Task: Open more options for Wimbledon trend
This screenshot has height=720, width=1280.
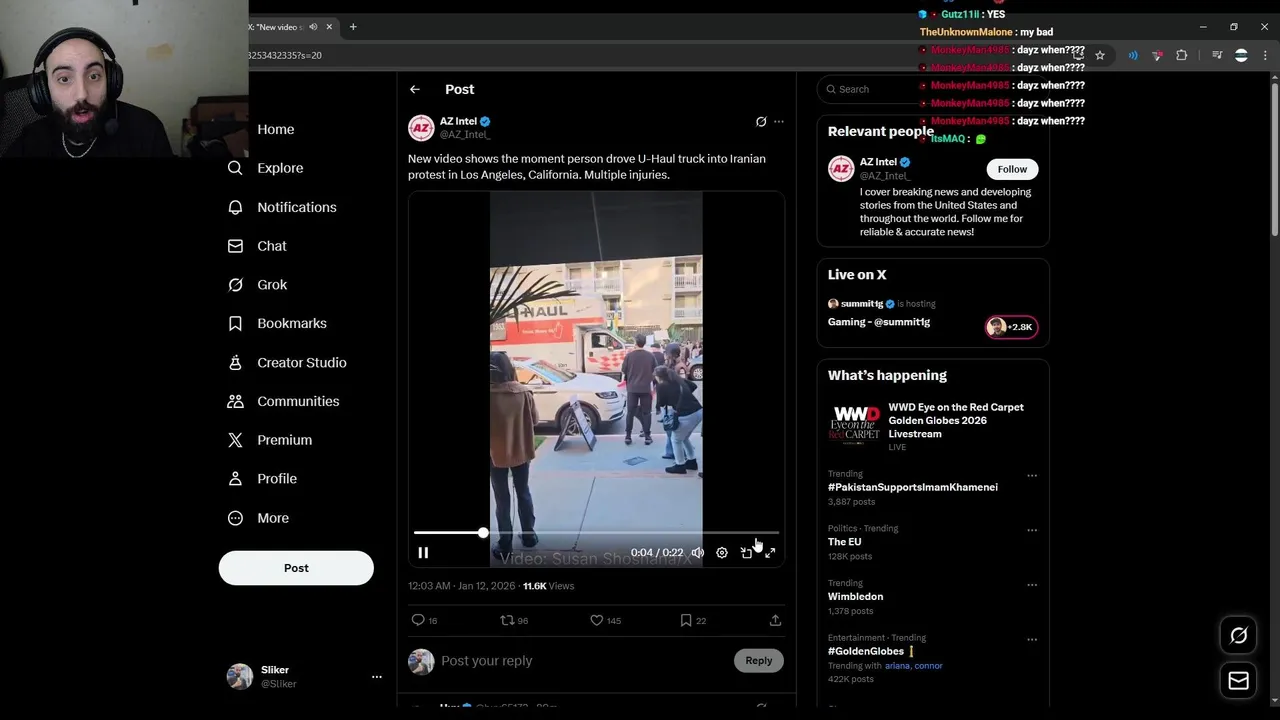Action: pyautogui.click(x=1032, y=585)
